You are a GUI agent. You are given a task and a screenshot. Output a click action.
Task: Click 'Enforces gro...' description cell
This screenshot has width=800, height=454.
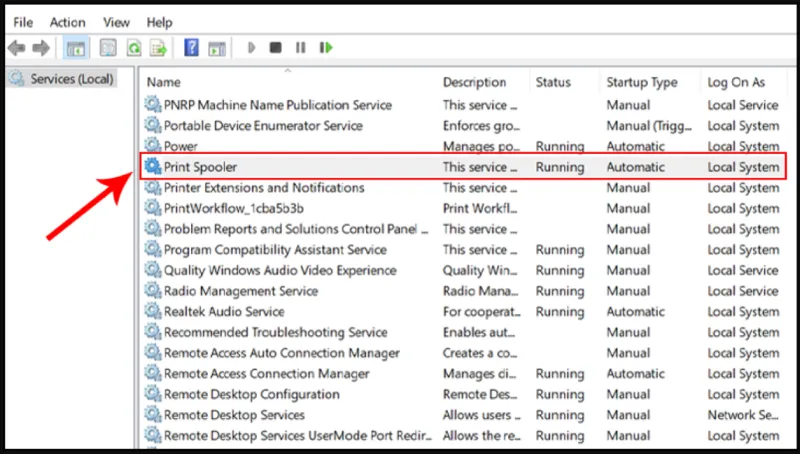(481, 125)
